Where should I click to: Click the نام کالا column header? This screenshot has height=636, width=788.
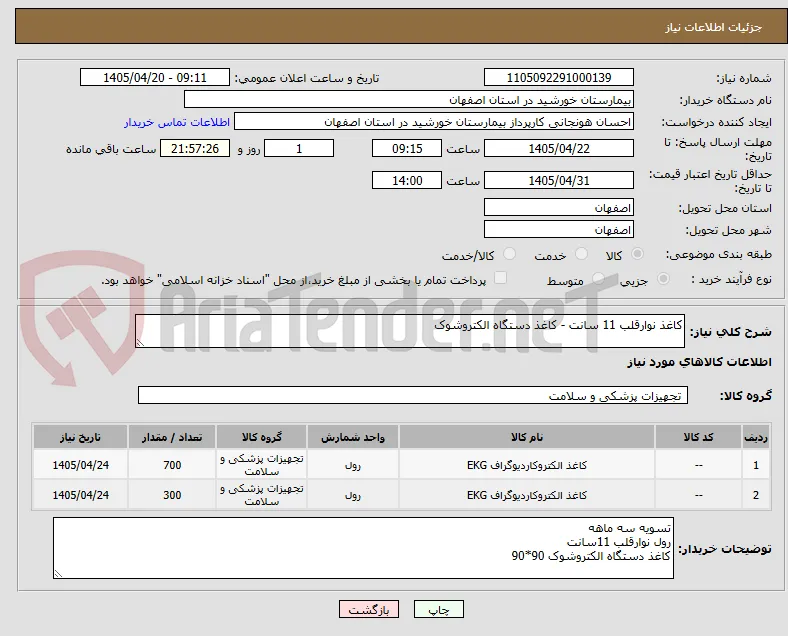527,437
